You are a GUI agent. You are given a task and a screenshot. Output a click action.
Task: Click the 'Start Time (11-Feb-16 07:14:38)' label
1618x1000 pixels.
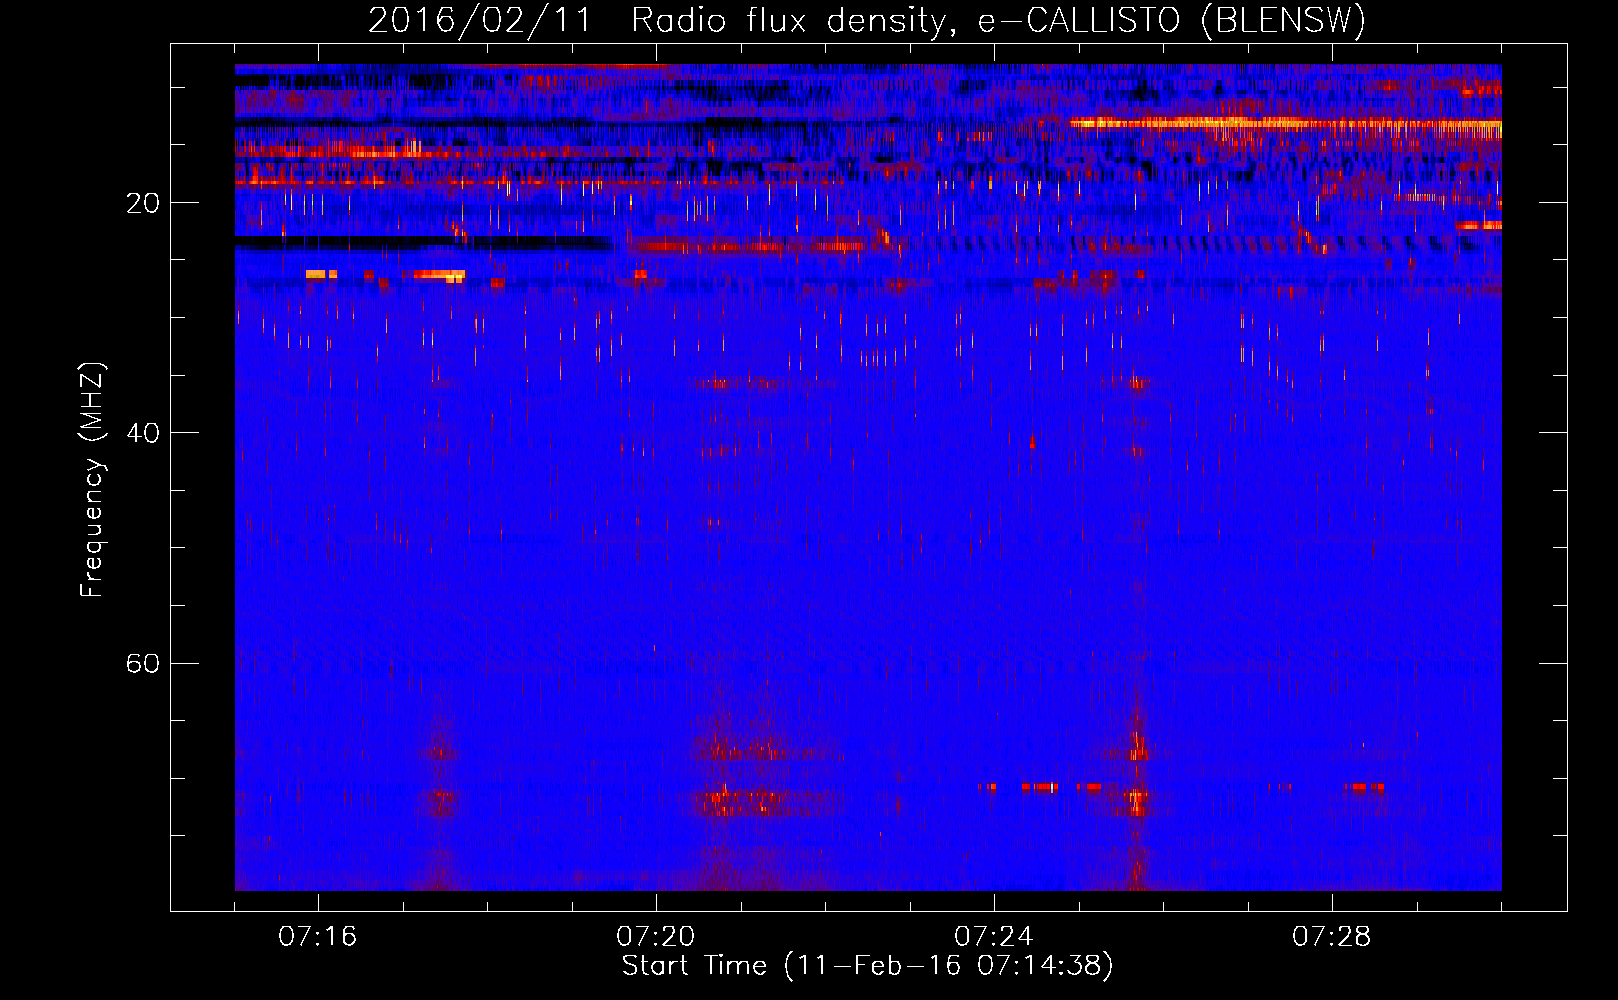pyautogui.click(x=867, y=966)
